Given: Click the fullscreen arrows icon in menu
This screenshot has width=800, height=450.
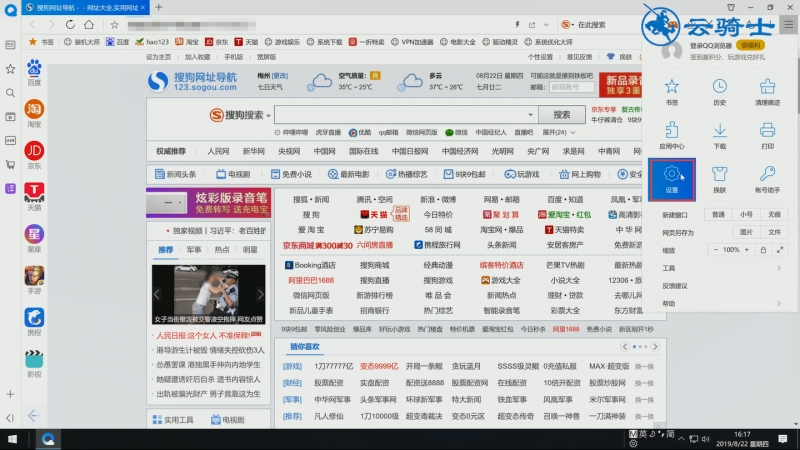Looking at the screenshot, I should coord(780,249).
